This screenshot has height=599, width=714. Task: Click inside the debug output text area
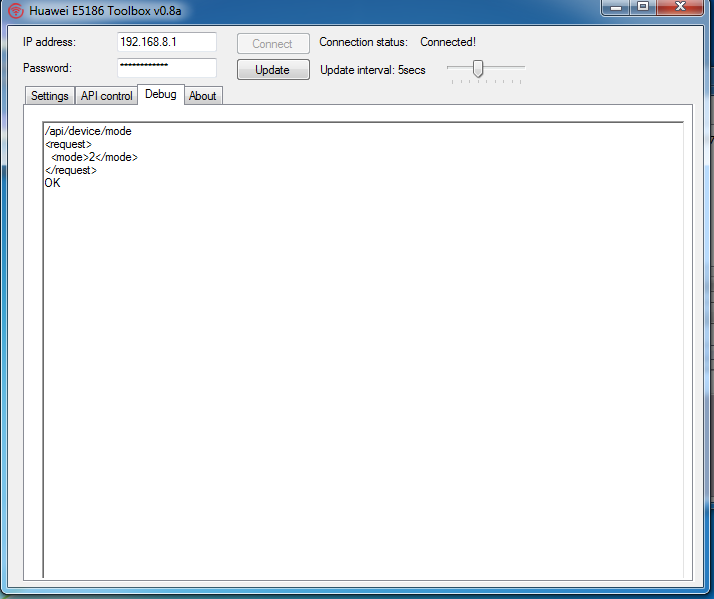[x=363, y=350]
